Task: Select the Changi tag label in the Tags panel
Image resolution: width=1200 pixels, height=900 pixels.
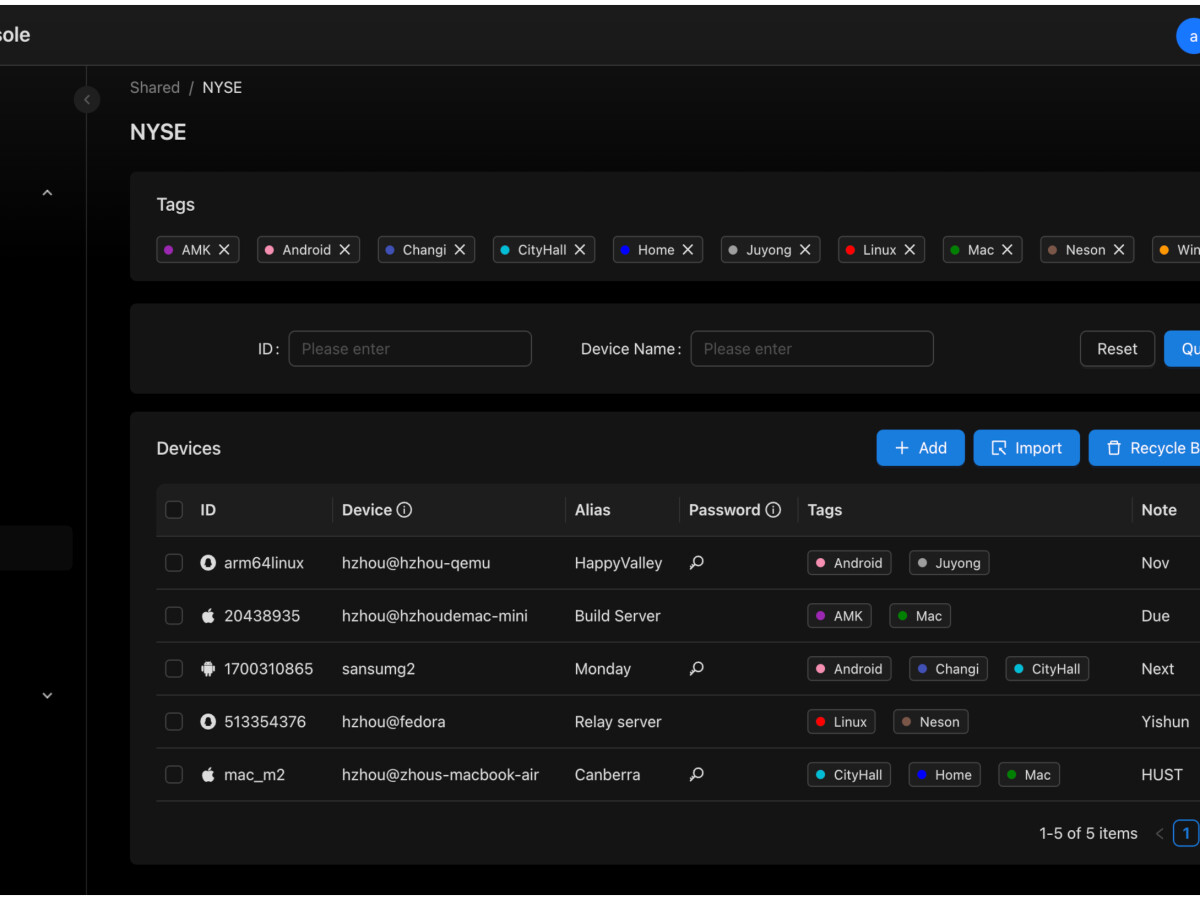Action: click(x=424, y=250)
